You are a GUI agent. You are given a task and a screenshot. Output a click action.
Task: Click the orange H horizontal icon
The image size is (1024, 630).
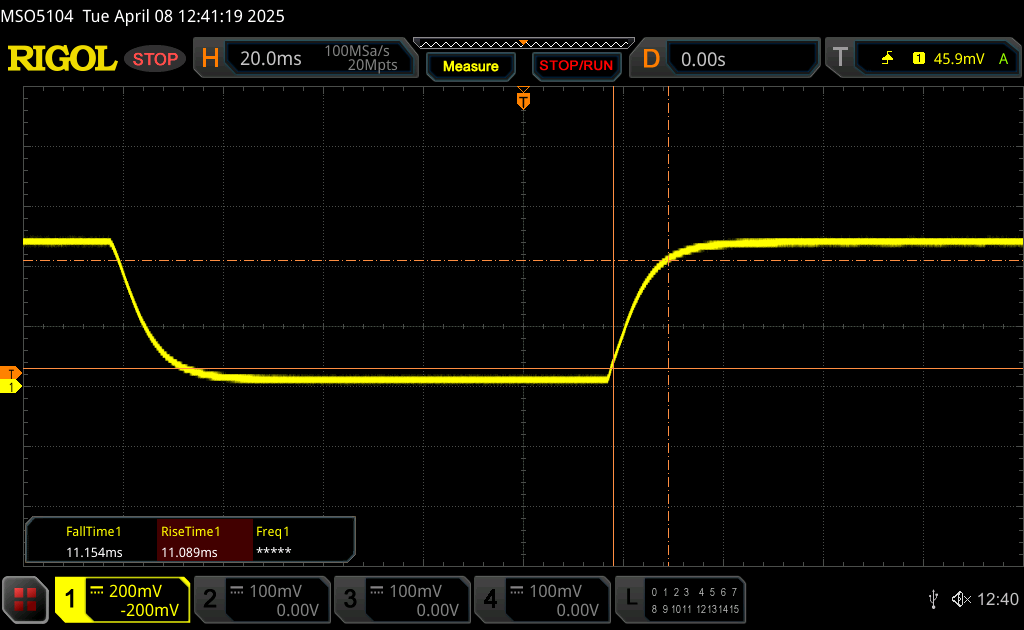click(210, 59)
